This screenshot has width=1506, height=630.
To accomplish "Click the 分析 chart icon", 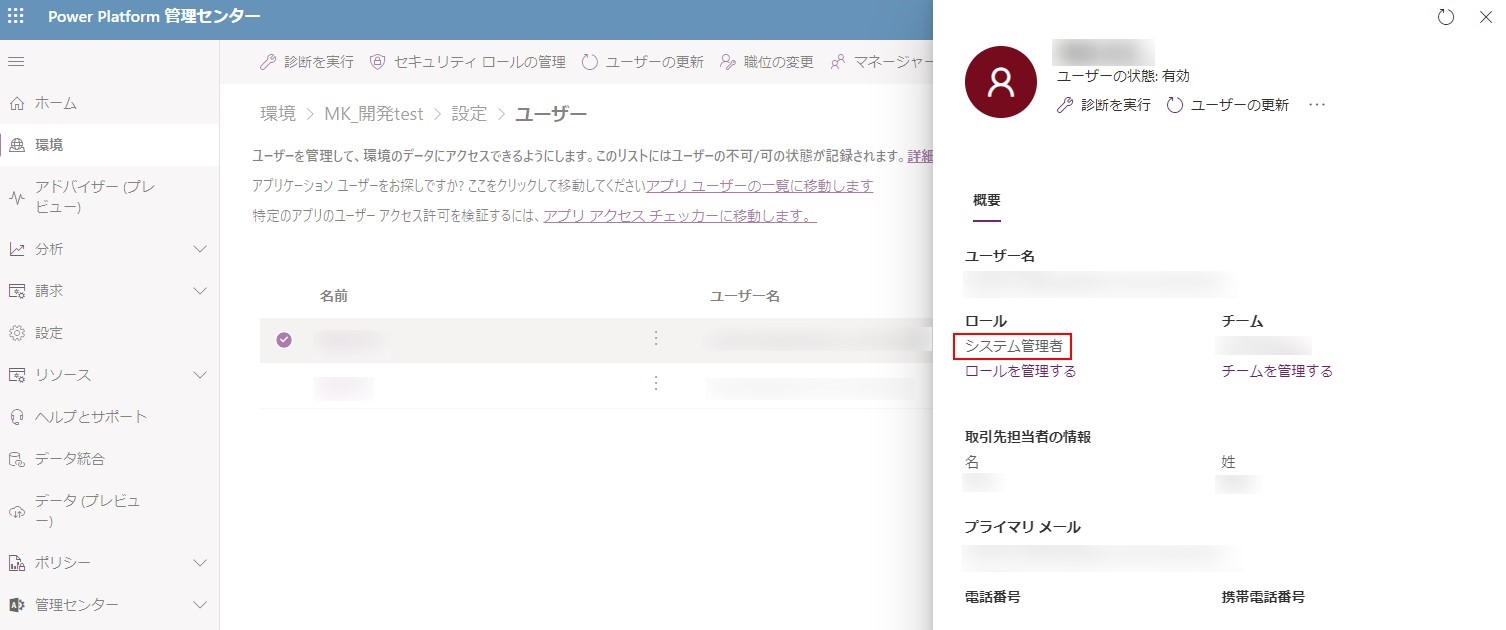I will [x=16, y=249].
